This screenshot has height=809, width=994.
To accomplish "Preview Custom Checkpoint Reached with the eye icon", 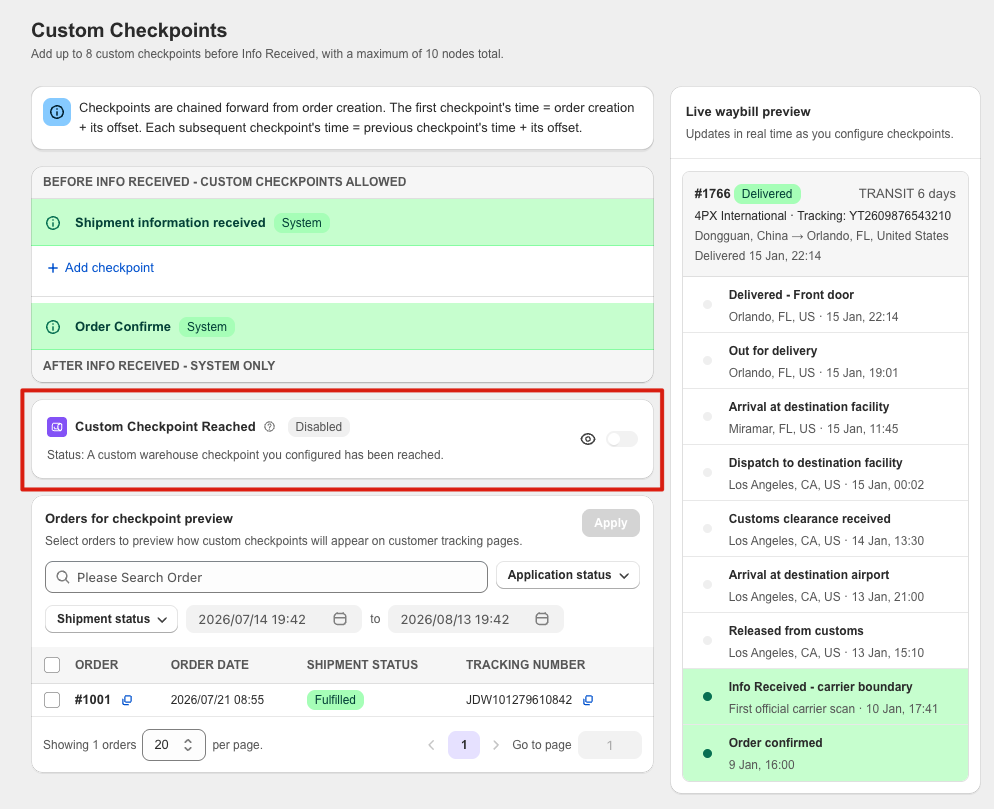I will tap(588, 439).
